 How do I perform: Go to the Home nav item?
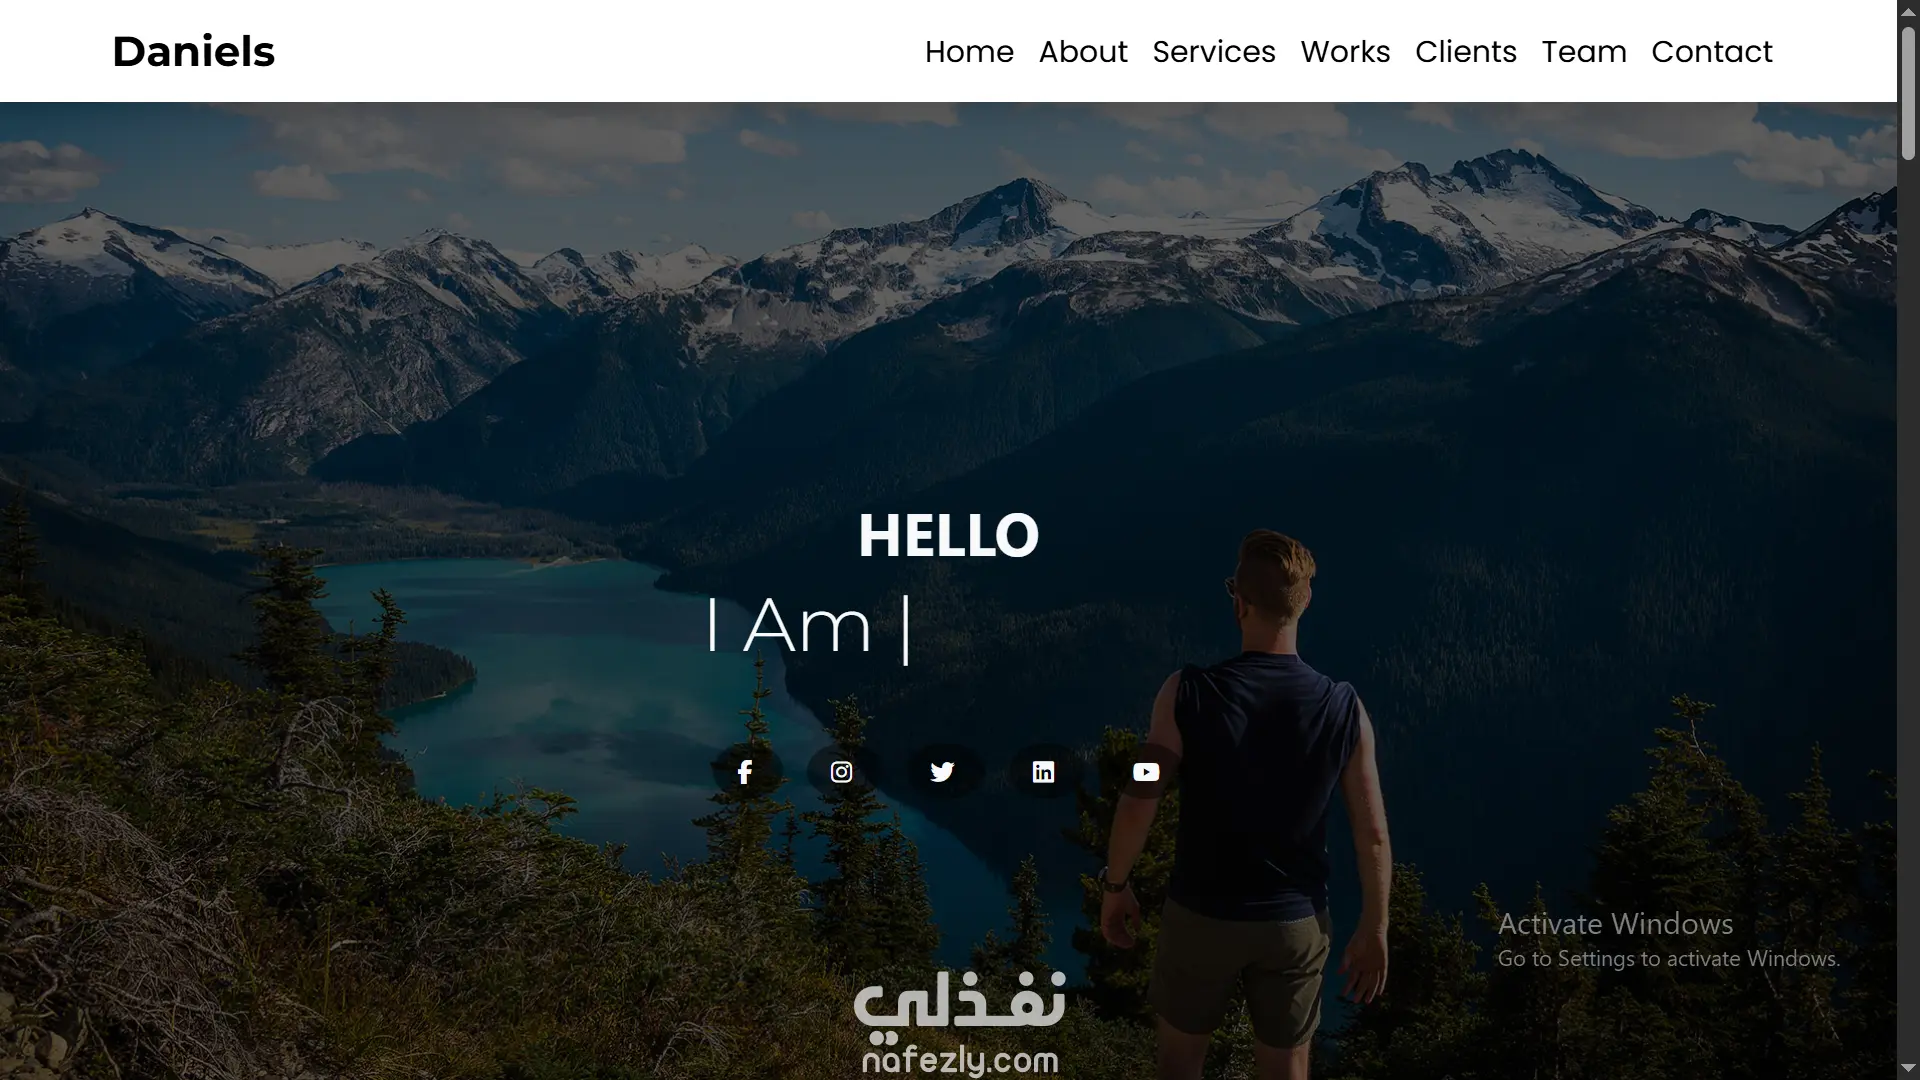coord(969,51)
